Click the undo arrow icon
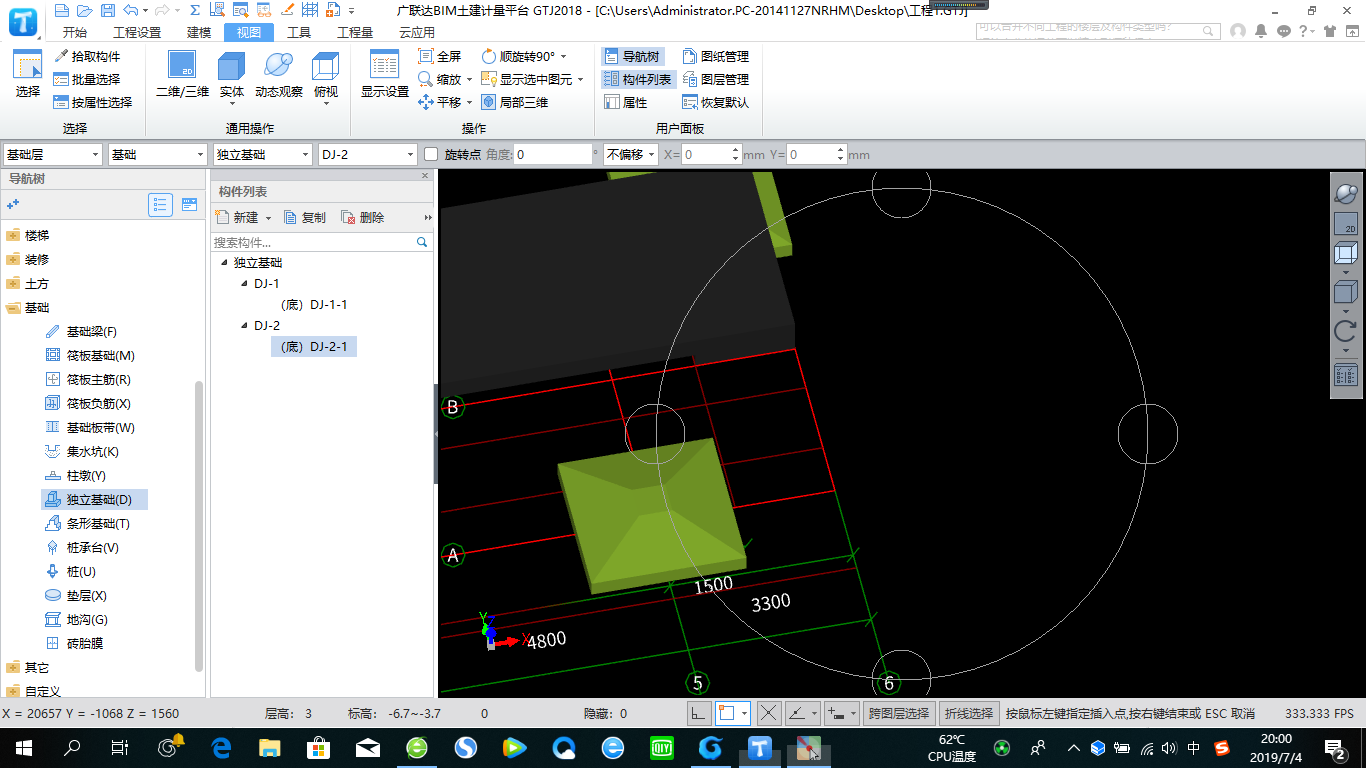 pos(131,10)
